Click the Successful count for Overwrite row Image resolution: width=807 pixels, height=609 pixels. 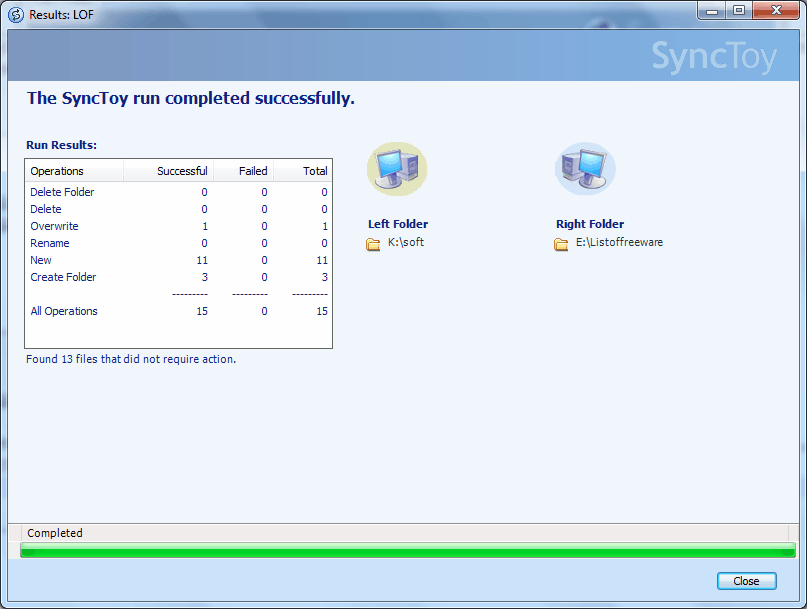click(205, 226)
